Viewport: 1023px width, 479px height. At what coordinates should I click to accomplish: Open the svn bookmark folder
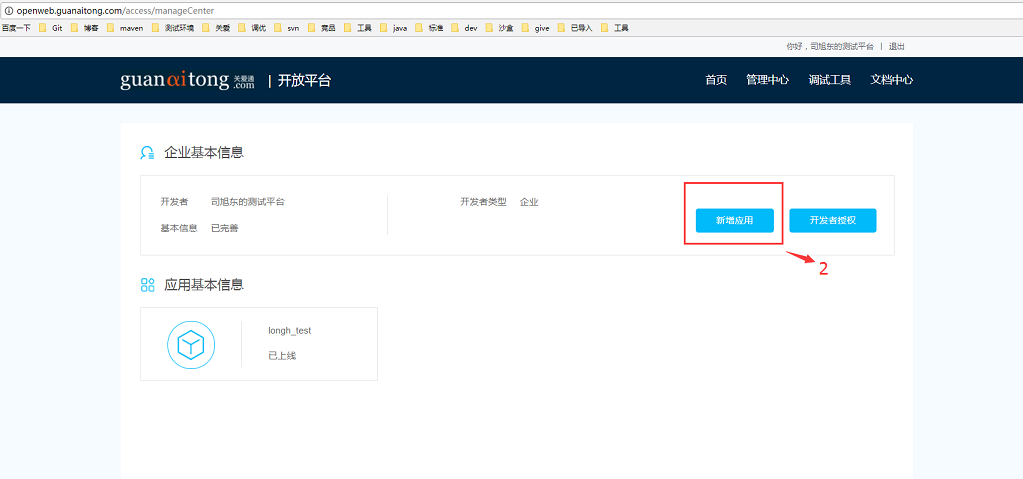(286, 28)
